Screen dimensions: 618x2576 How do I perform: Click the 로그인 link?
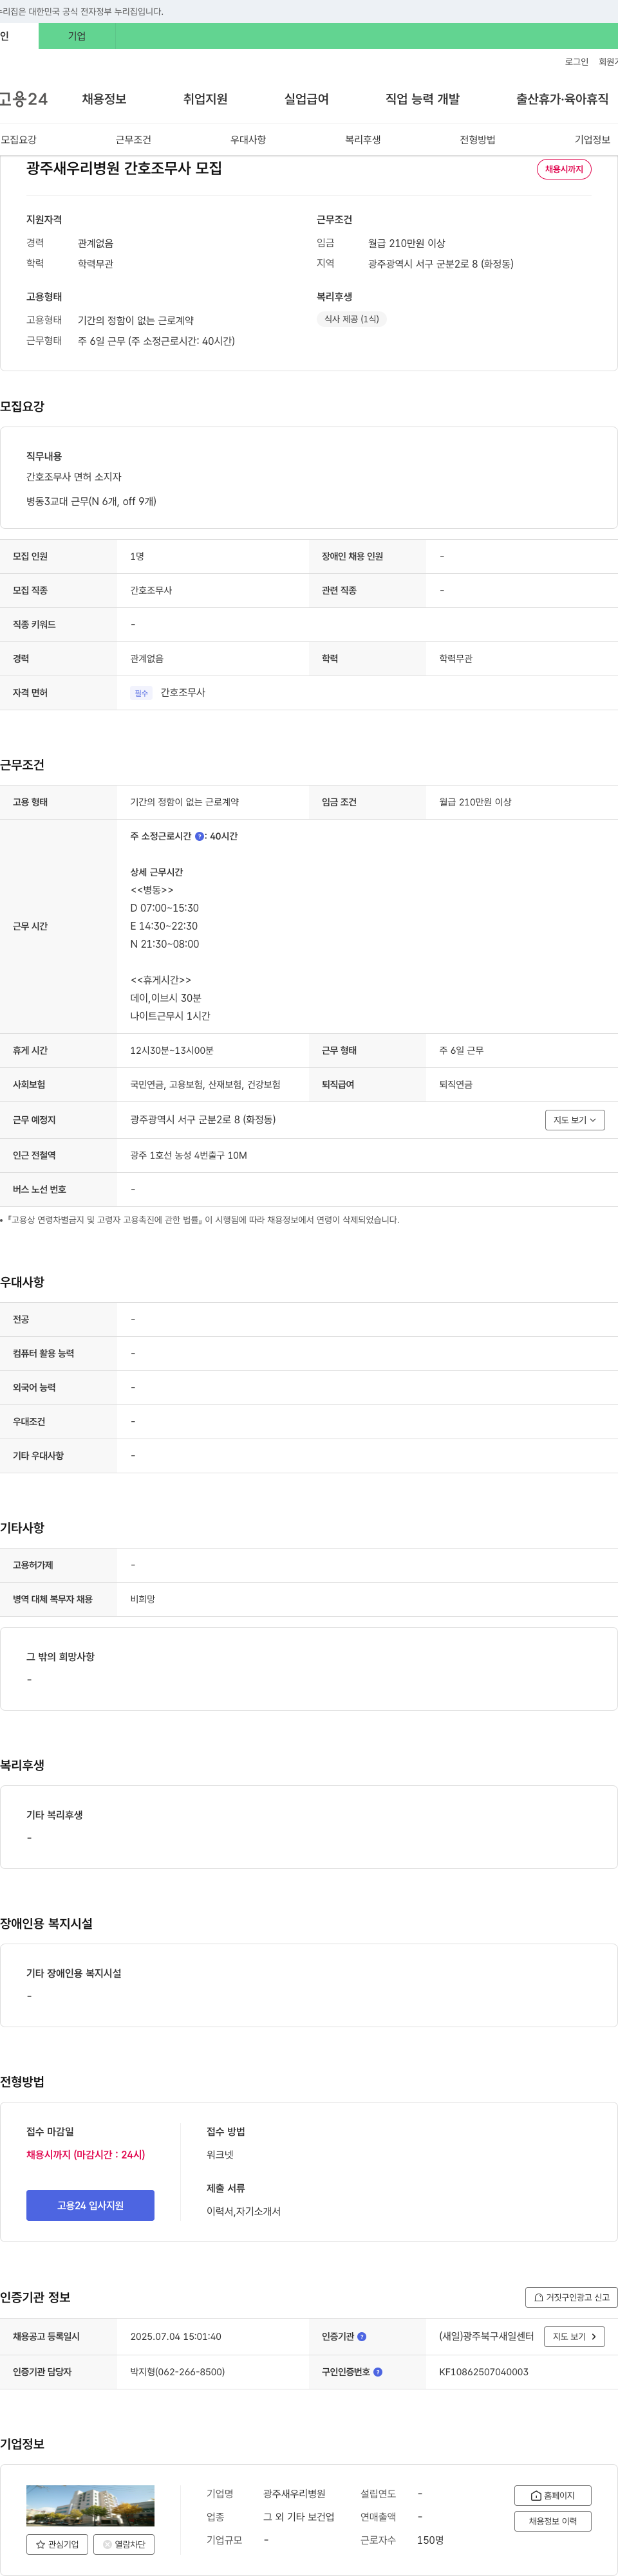pos(576,62)
